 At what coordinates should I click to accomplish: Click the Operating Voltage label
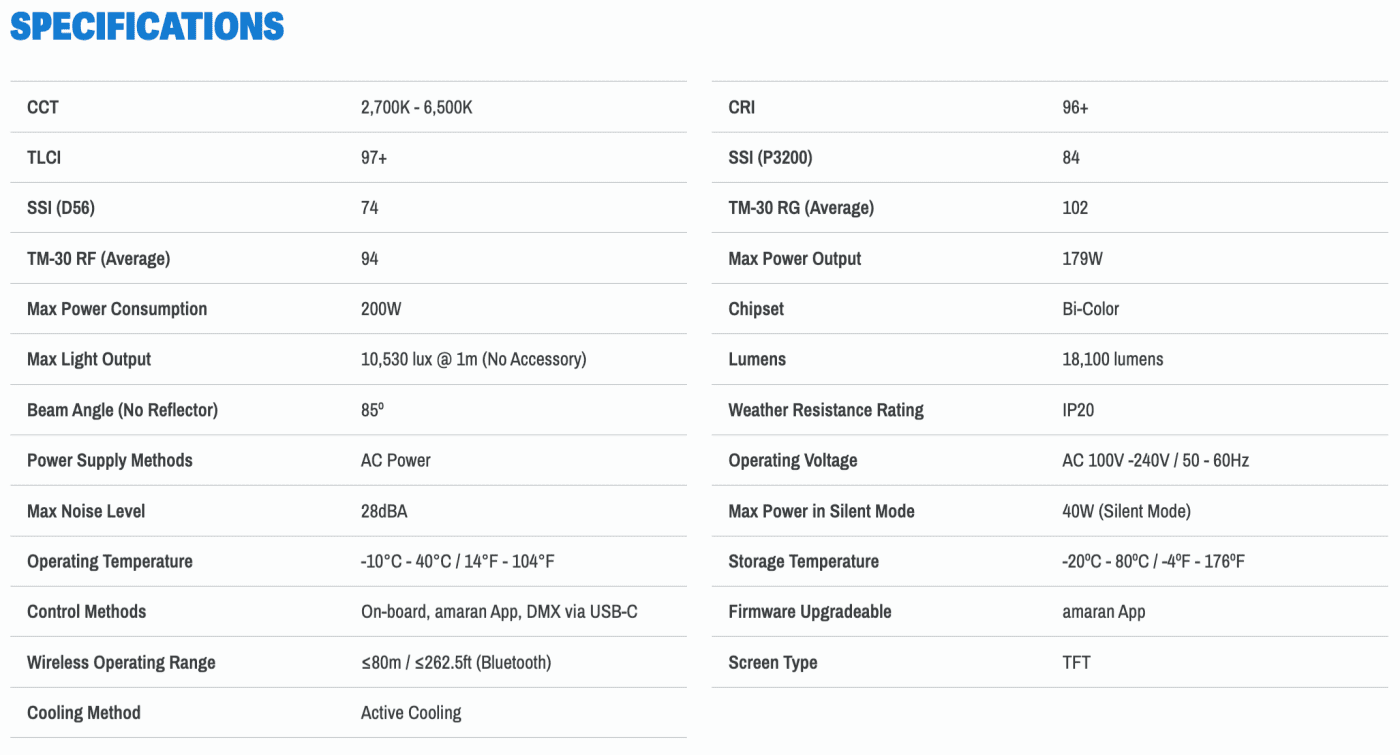coord(792,461)
